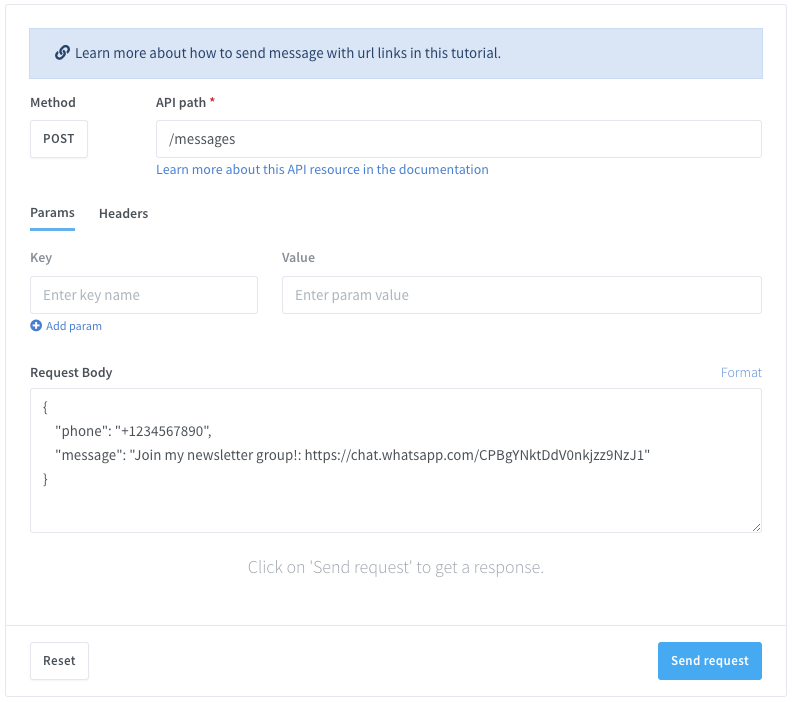Click Format to prettify the request body
The height and width of the screenshot is (702, 792).
[x=741, y=372]
